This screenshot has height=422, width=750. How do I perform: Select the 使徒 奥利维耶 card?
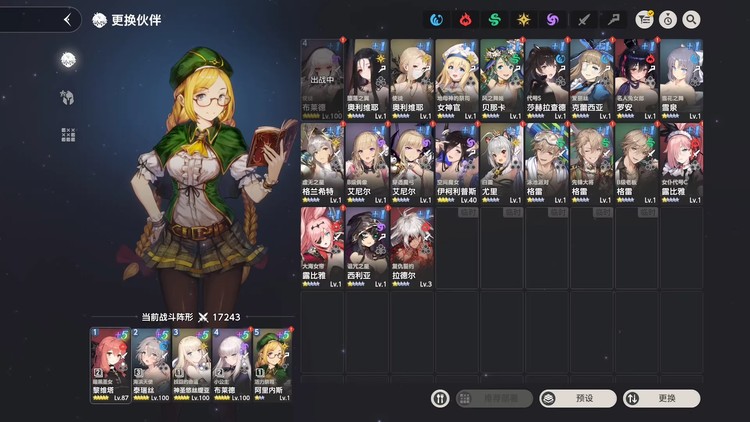(x=412, y=79)
